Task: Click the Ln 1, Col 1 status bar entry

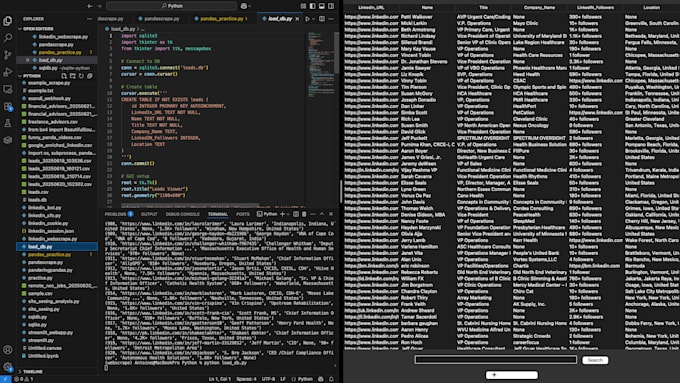Action: (220, 379)
